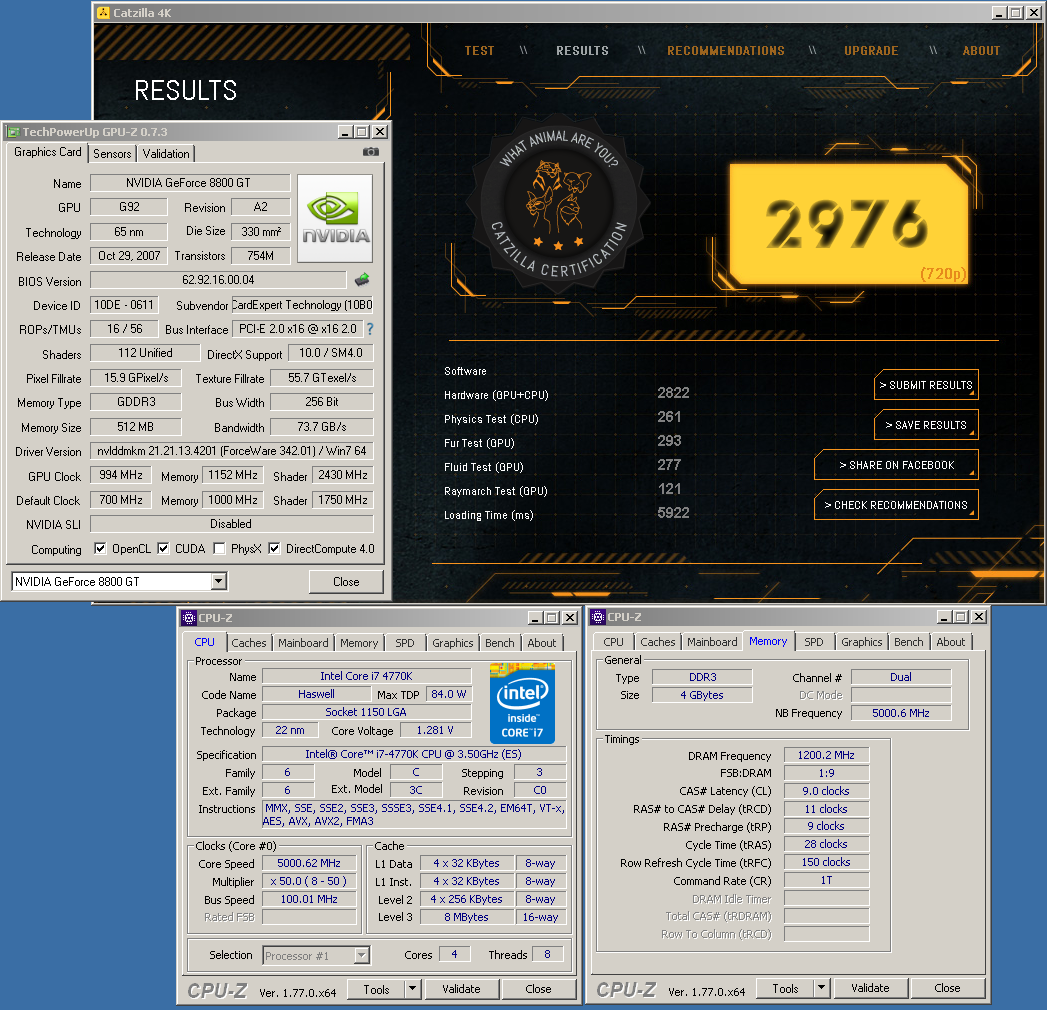Switch to the Sensors tab in GPU-Z
The width and height of the screenshot is (1047, 1010).
112,154
